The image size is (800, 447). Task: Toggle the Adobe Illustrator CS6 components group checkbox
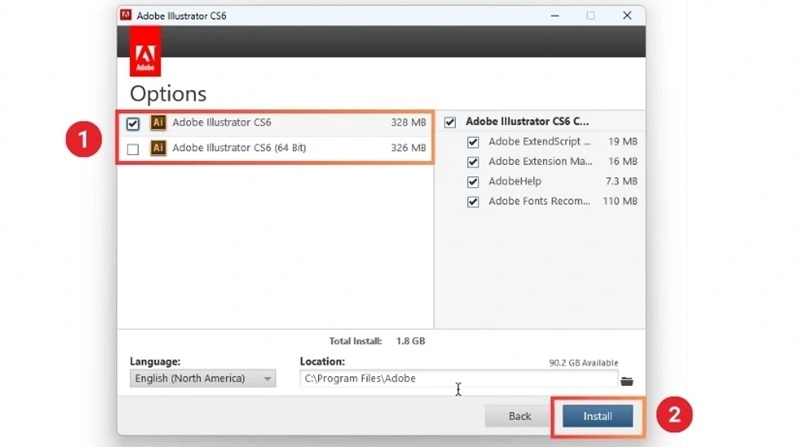tap(450, 122)
